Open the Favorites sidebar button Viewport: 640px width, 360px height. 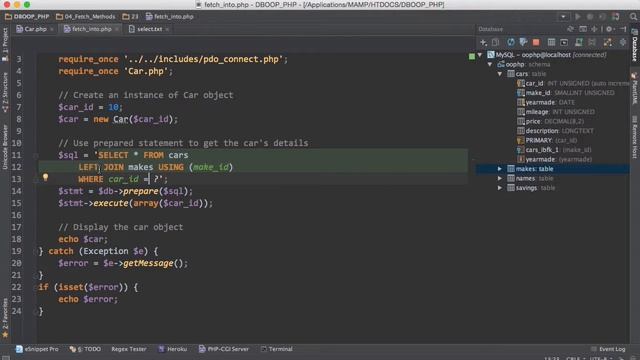pyautogui.click(x=5, y=318)
